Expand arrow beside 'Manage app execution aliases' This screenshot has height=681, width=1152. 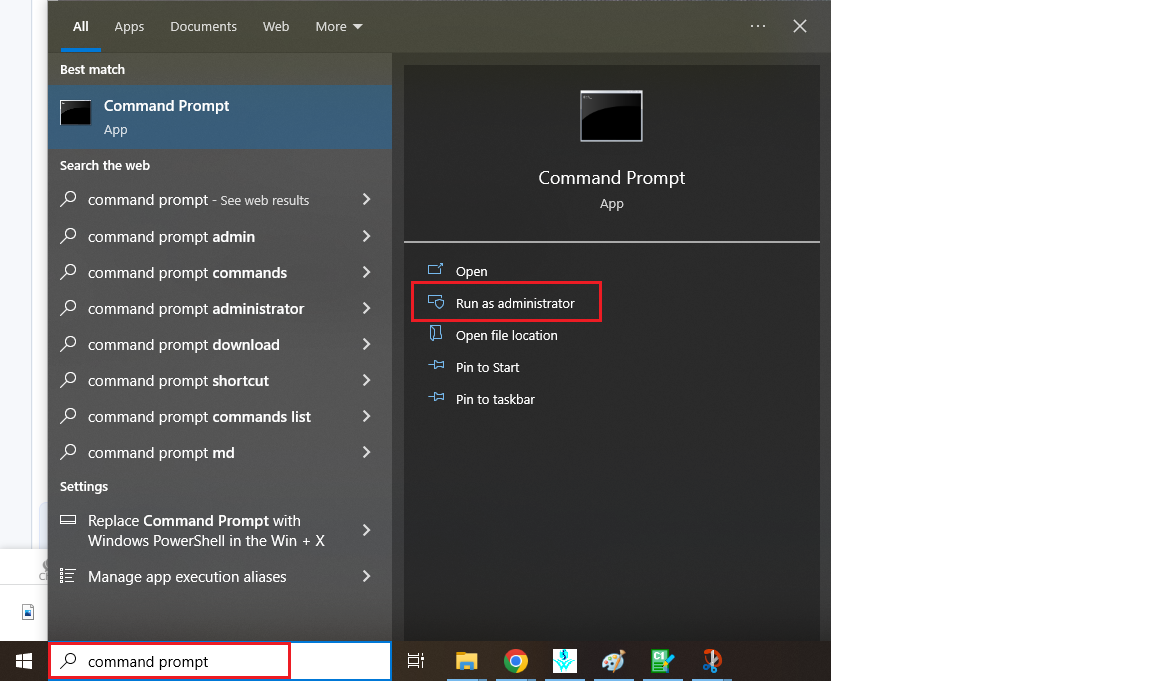[x=367, y=577]
